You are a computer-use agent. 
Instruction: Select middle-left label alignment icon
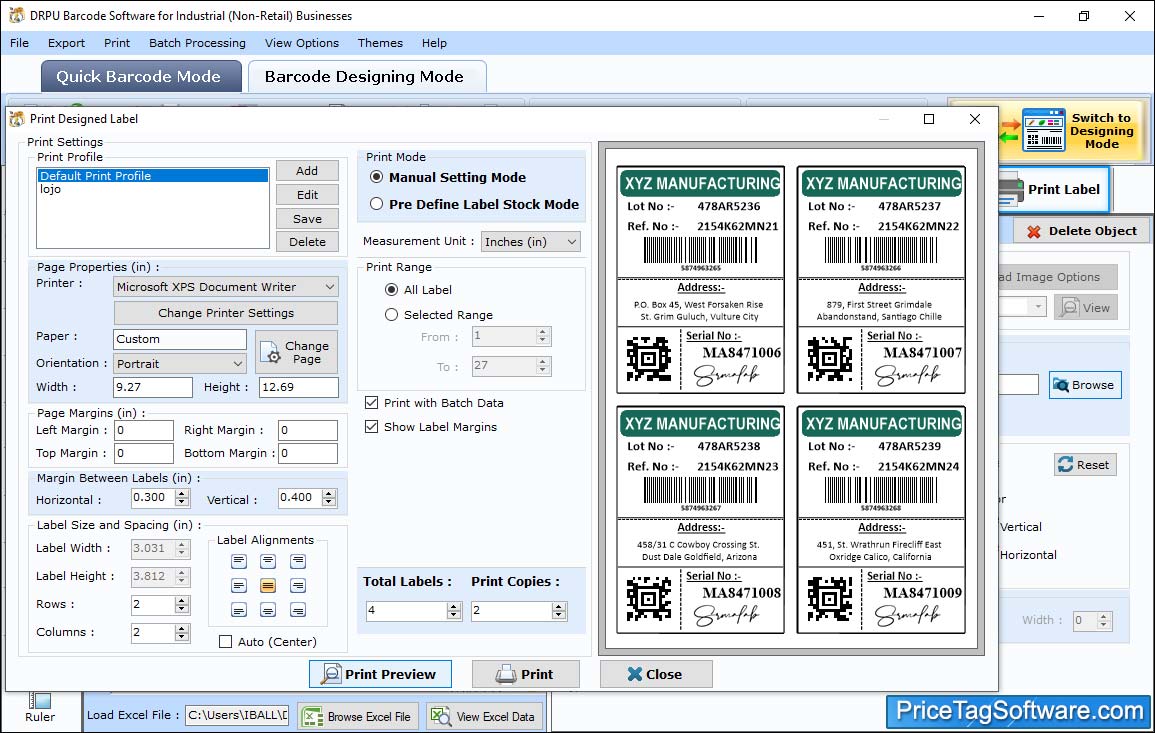click(x=239, y=586)
